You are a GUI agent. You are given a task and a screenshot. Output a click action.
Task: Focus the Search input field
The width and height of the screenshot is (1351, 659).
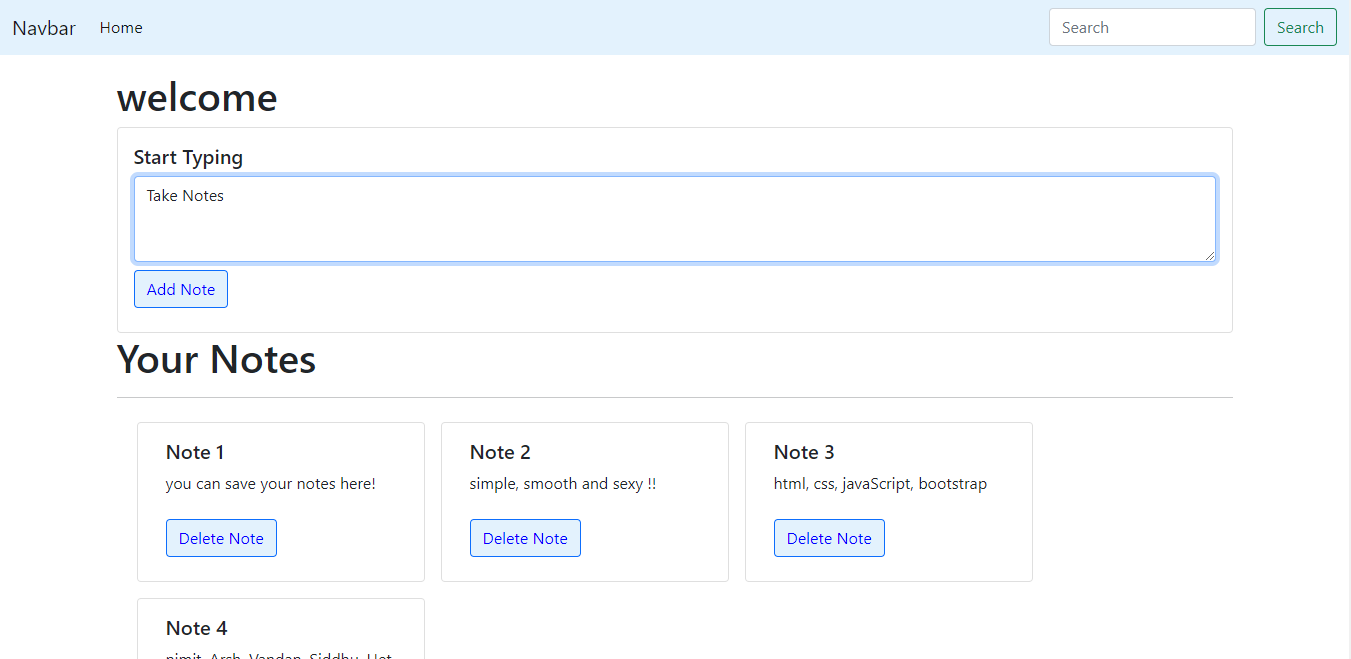(x=1151, y=28)
